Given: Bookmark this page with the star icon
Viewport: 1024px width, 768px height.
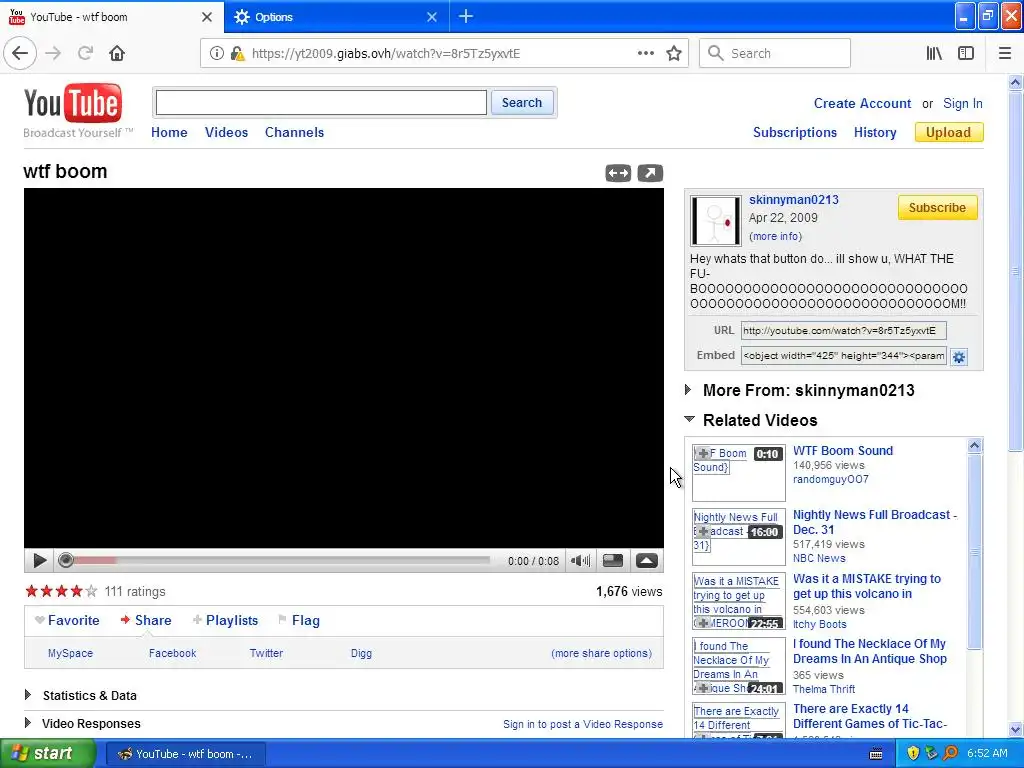Looking at the screenshot, I should pos(674,54).
